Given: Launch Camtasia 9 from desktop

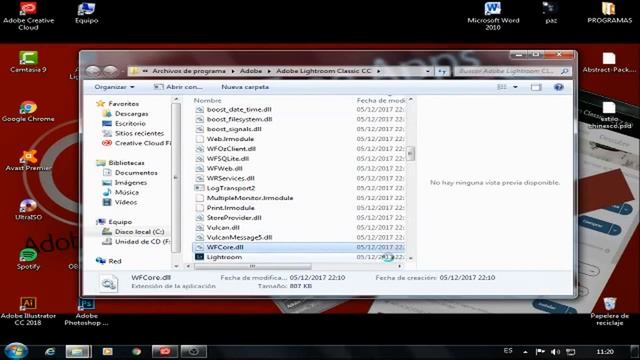Looking at the screenshot, I should point(28,62).
